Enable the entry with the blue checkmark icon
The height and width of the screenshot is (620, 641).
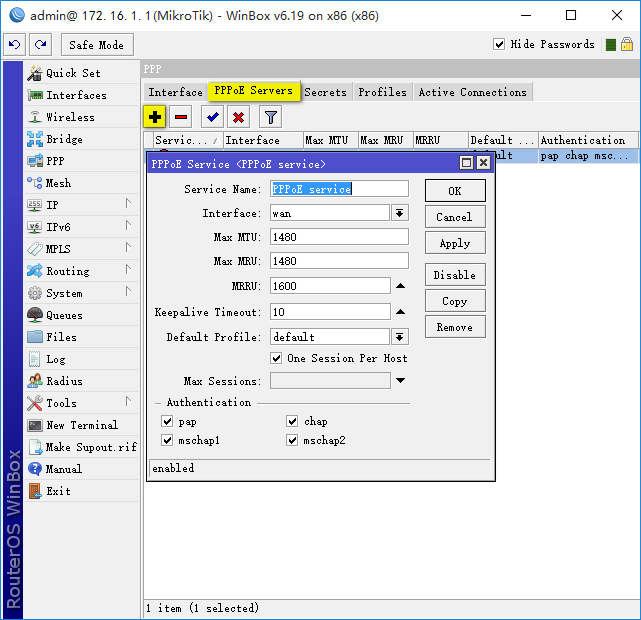[x=213, y=117]
